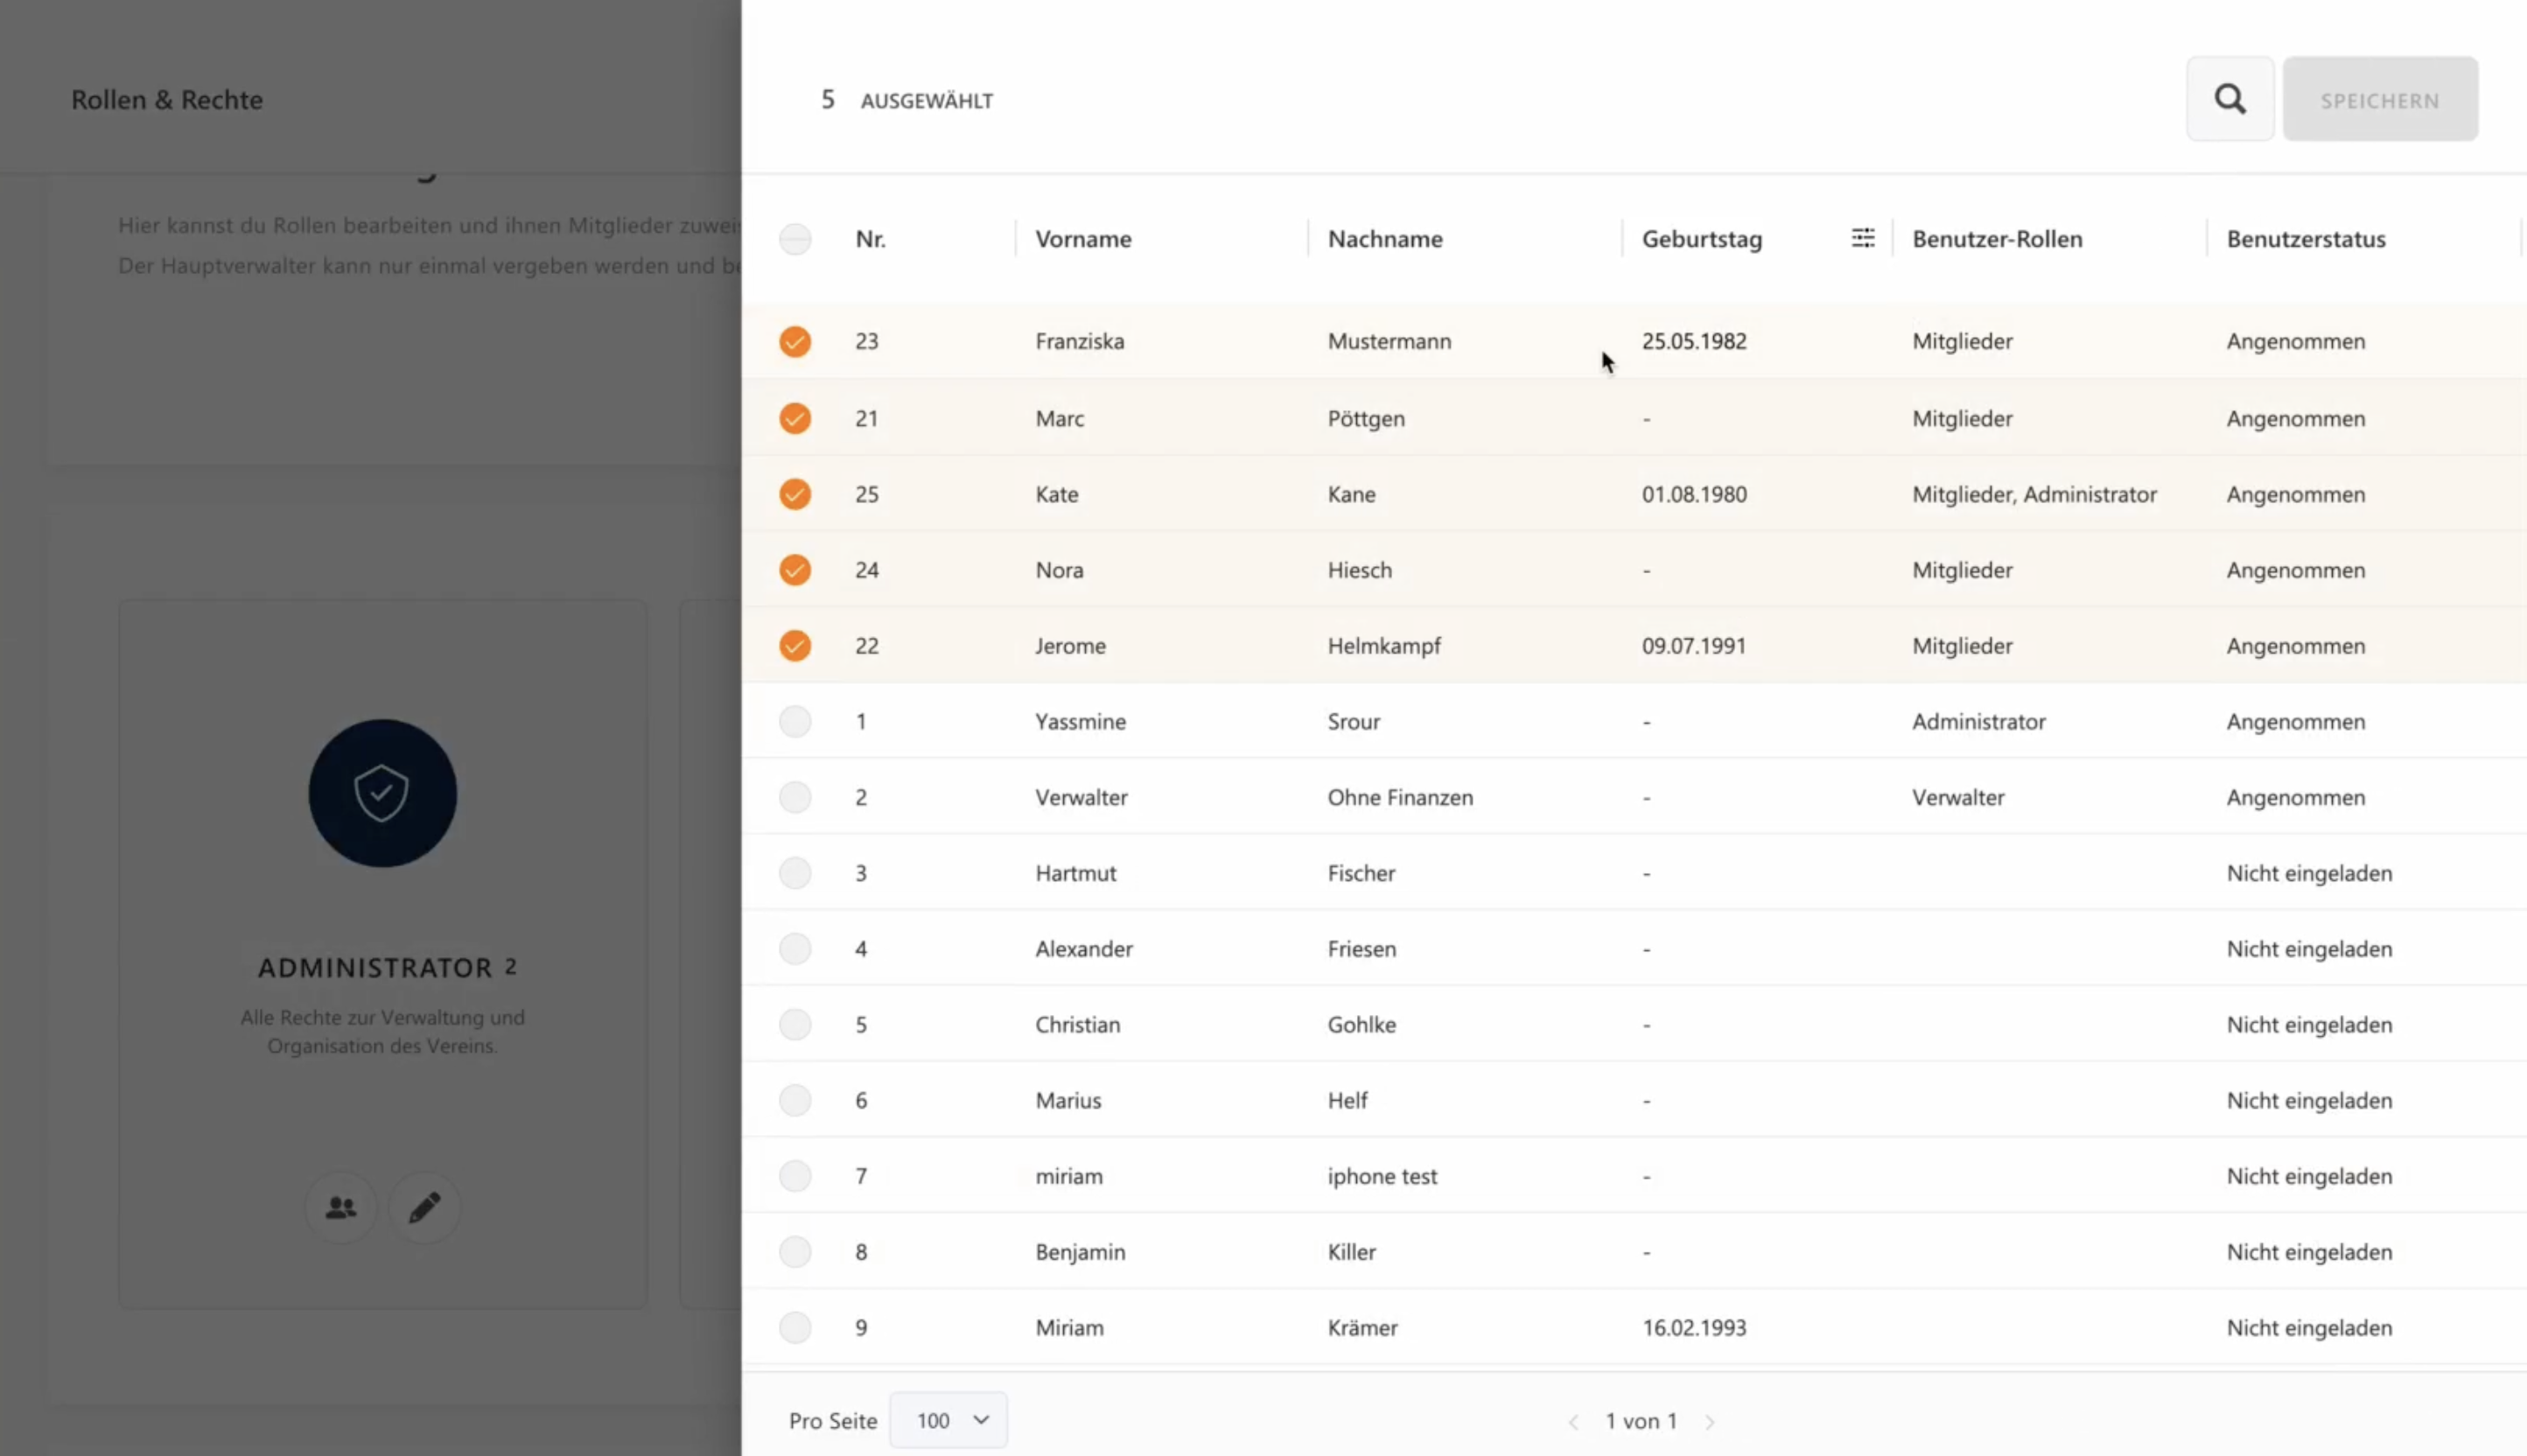The image size is (2527, 1456).
Task: Click the Administrator shield icon
Action: click(382, 793)
